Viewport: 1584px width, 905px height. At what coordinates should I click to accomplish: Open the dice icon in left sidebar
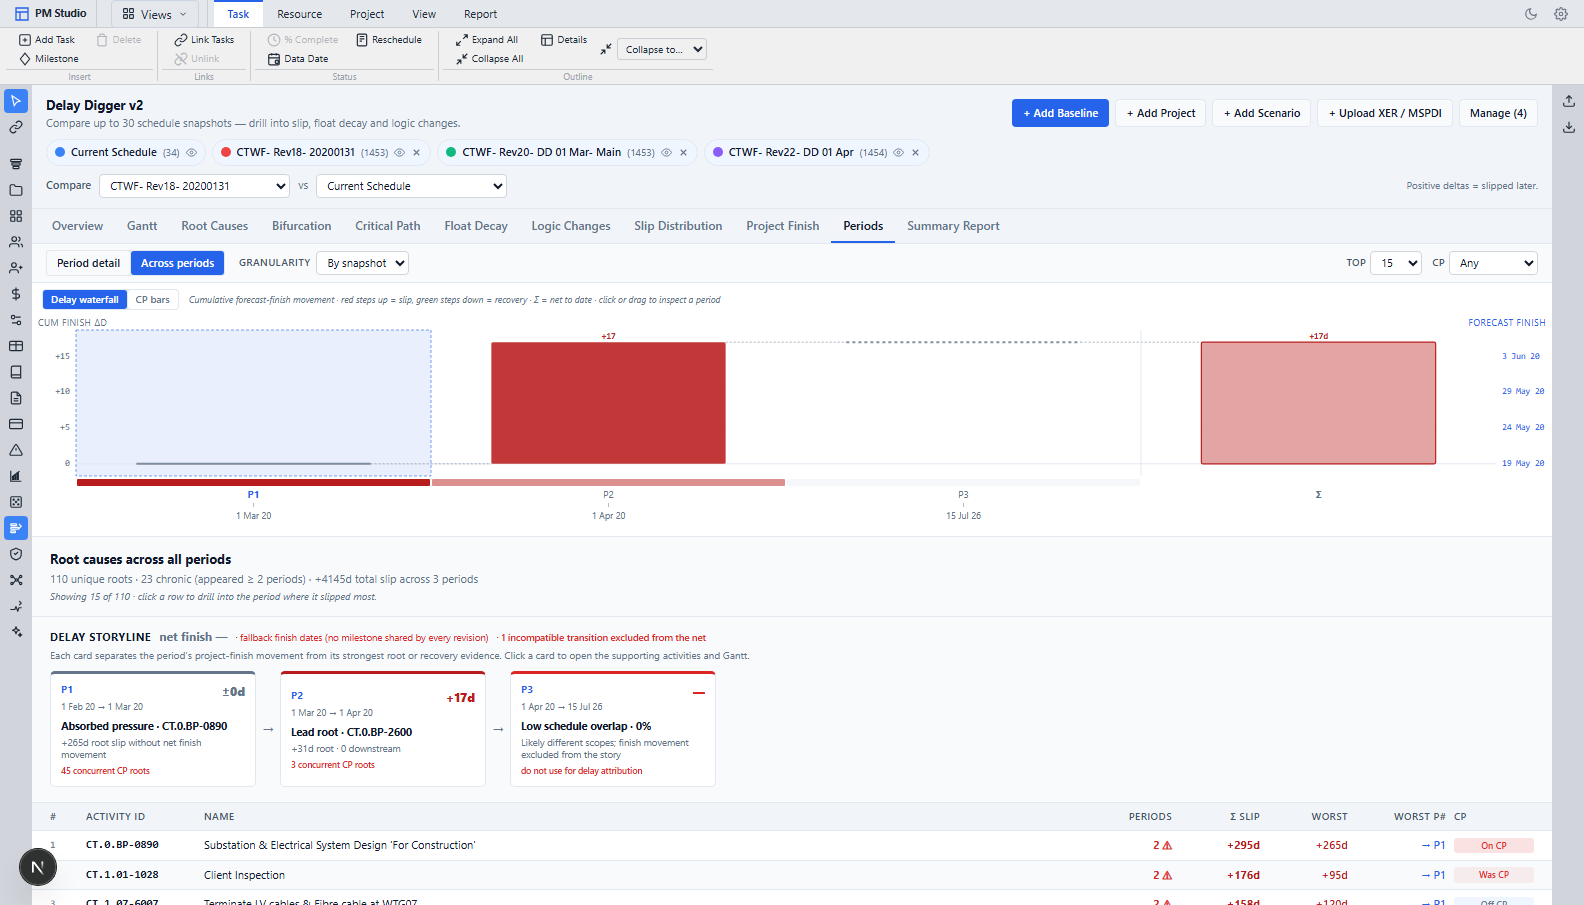(16, 502)
